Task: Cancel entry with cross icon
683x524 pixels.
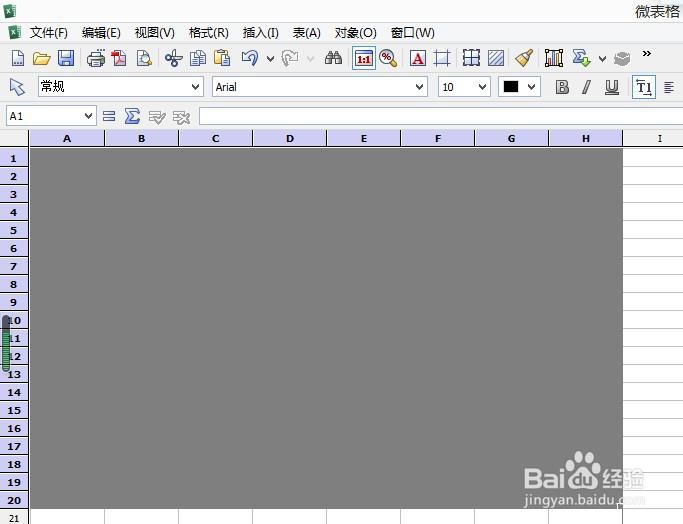Action: [181, 117]
